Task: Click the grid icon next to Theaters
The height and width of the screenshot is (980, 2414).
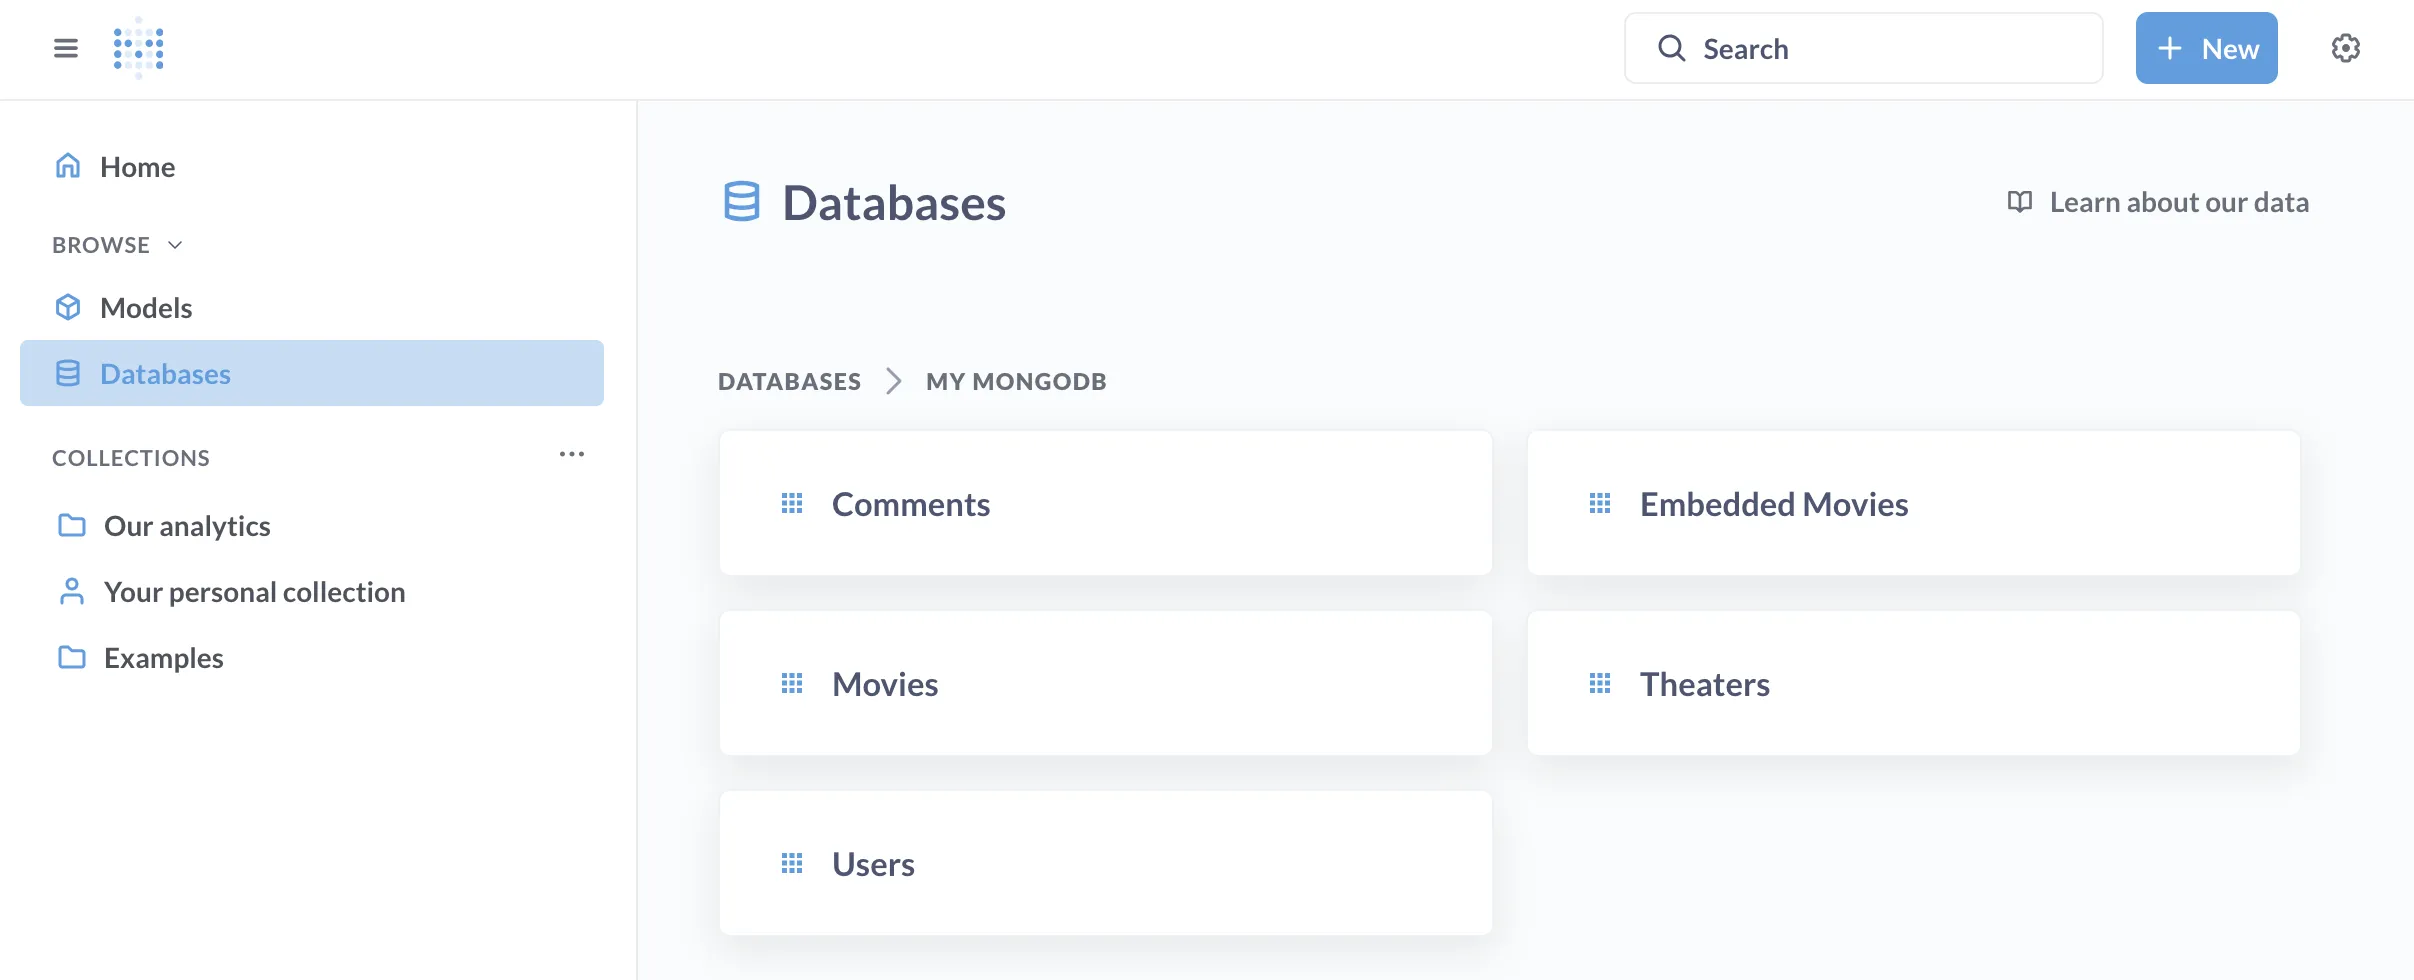Action: 1601,683
